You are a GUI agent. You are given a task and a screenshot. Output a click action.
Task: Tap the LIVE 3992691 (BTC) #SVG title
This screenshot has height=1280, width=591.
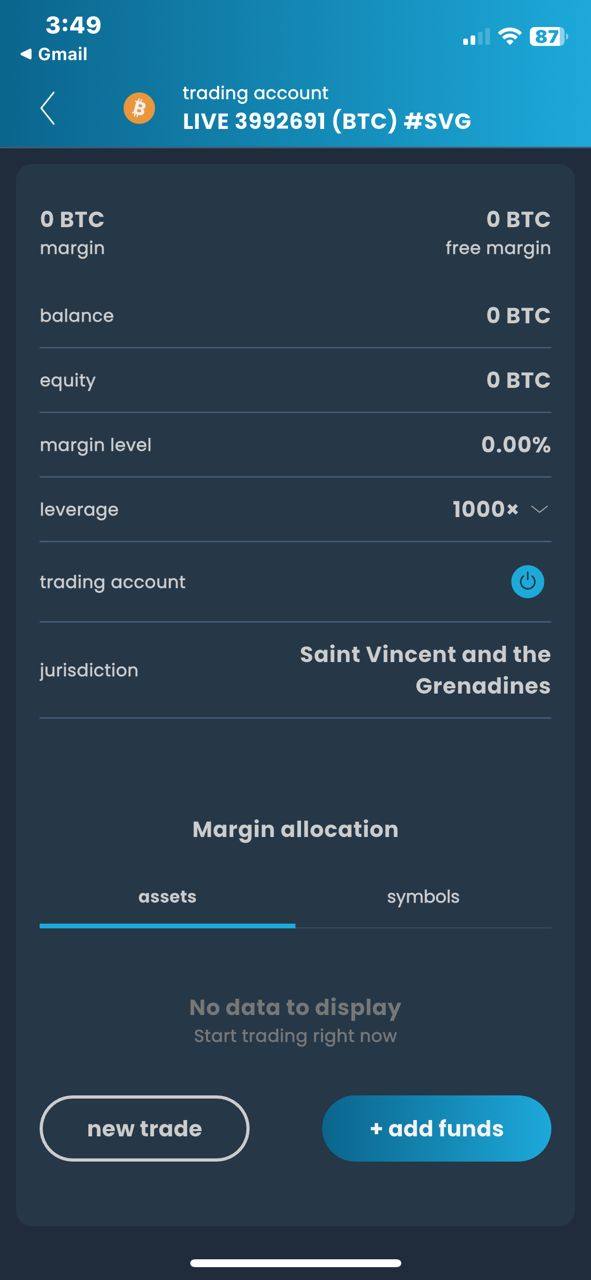[x=326, y=121]
